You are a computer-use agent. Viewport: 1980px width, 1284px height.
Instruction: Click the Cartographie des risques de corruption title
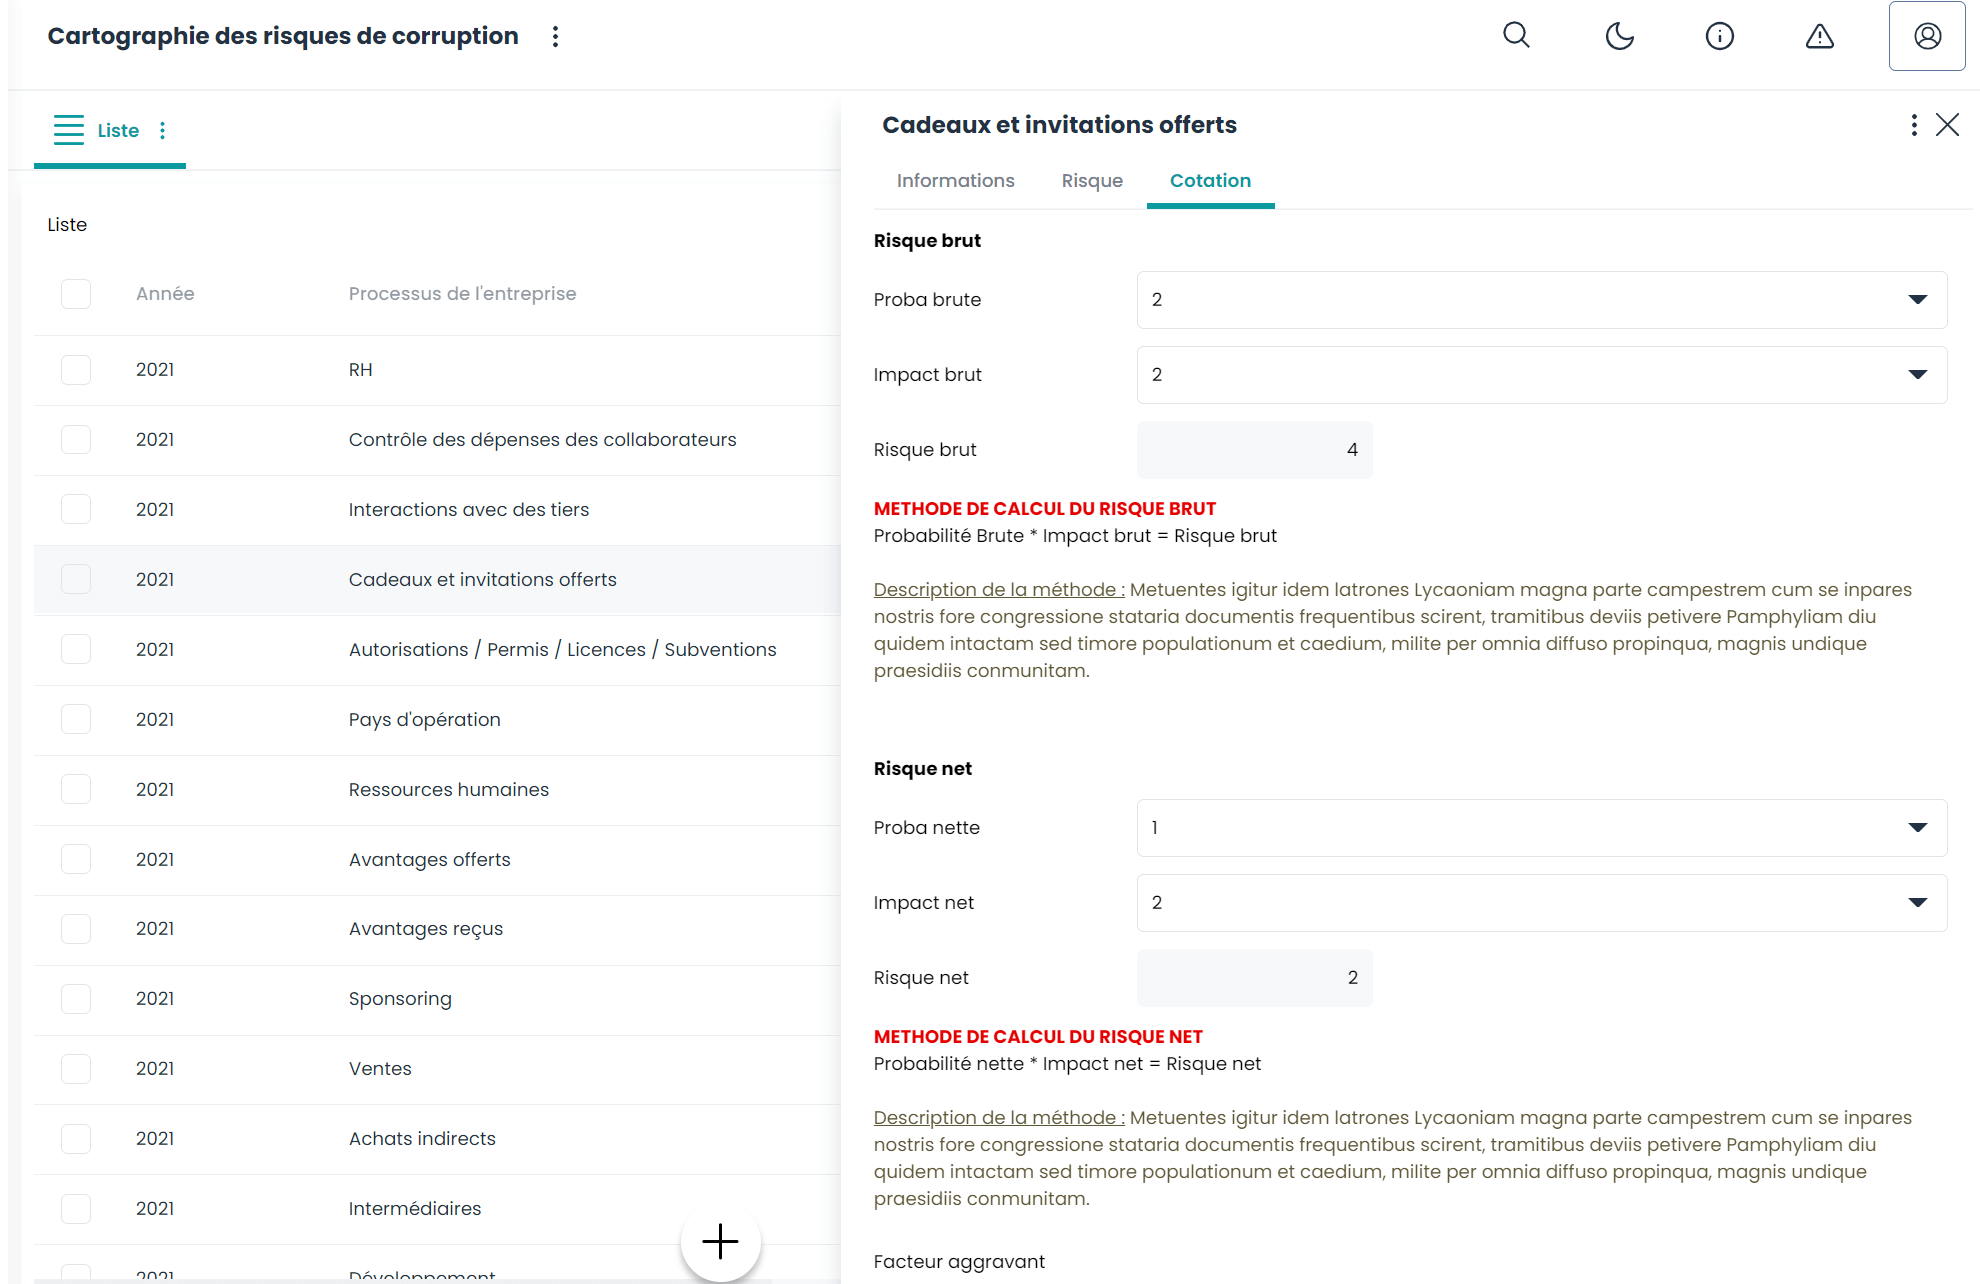coord(283,36)
